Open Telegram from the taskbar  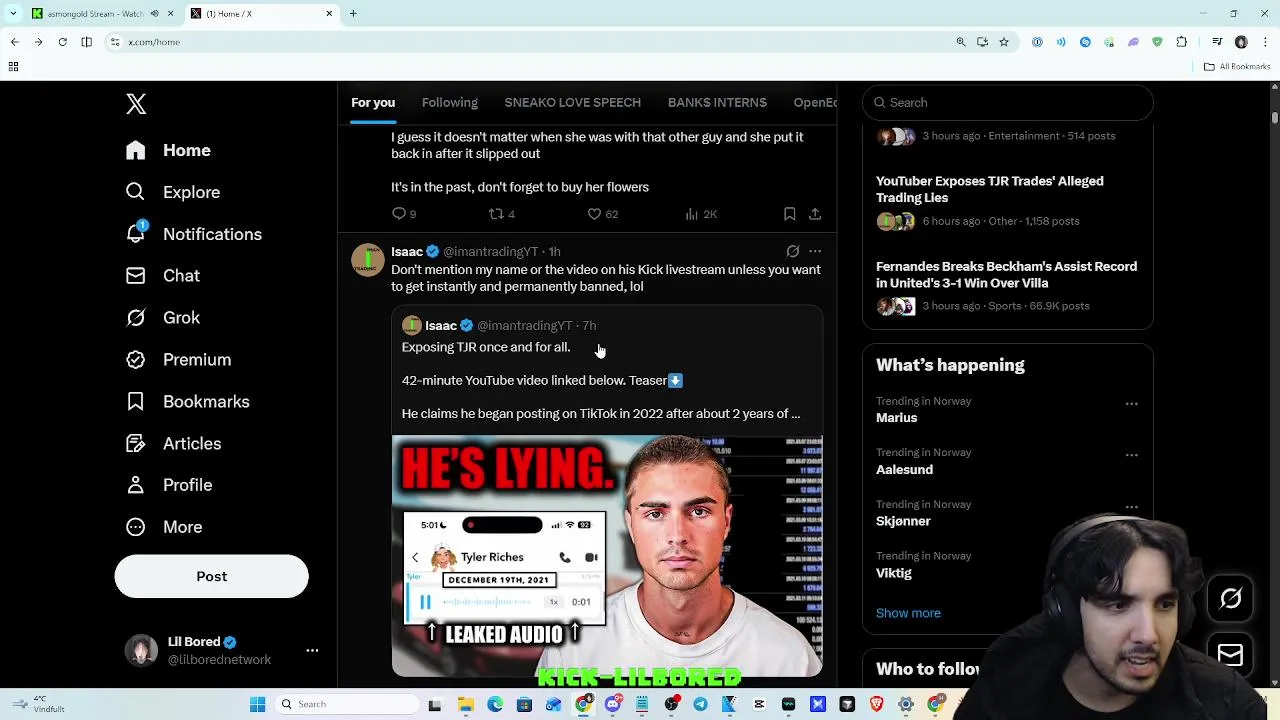700,704
